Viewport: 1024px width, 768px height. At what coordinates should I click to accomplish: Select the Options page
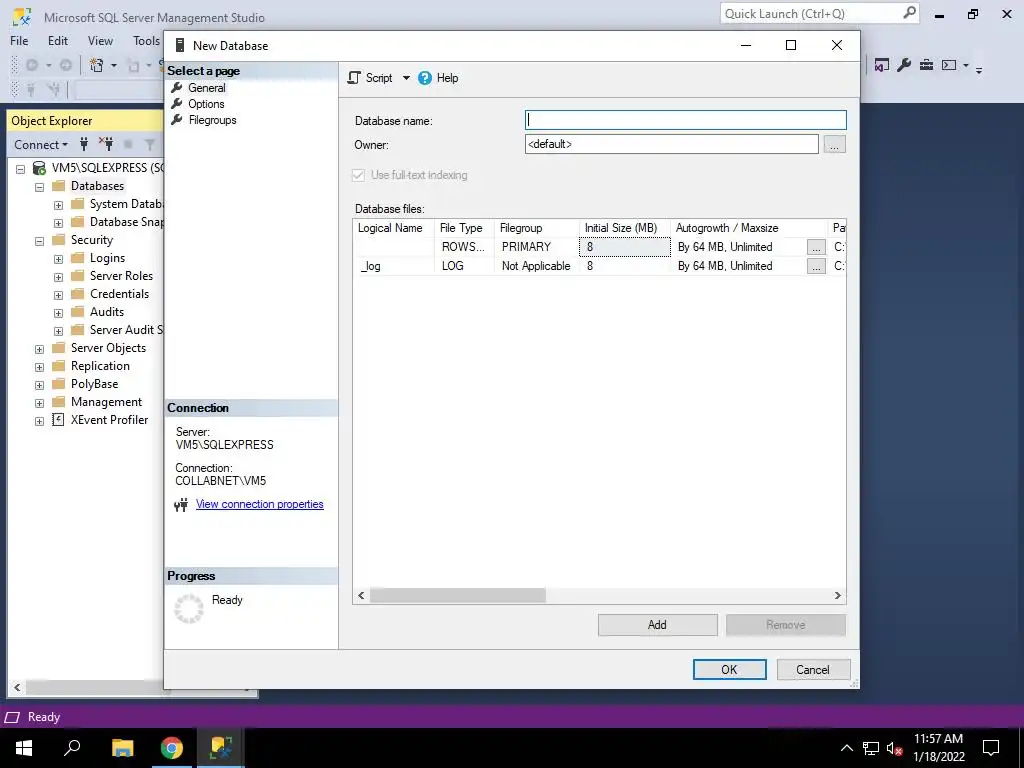coord(206,104)
